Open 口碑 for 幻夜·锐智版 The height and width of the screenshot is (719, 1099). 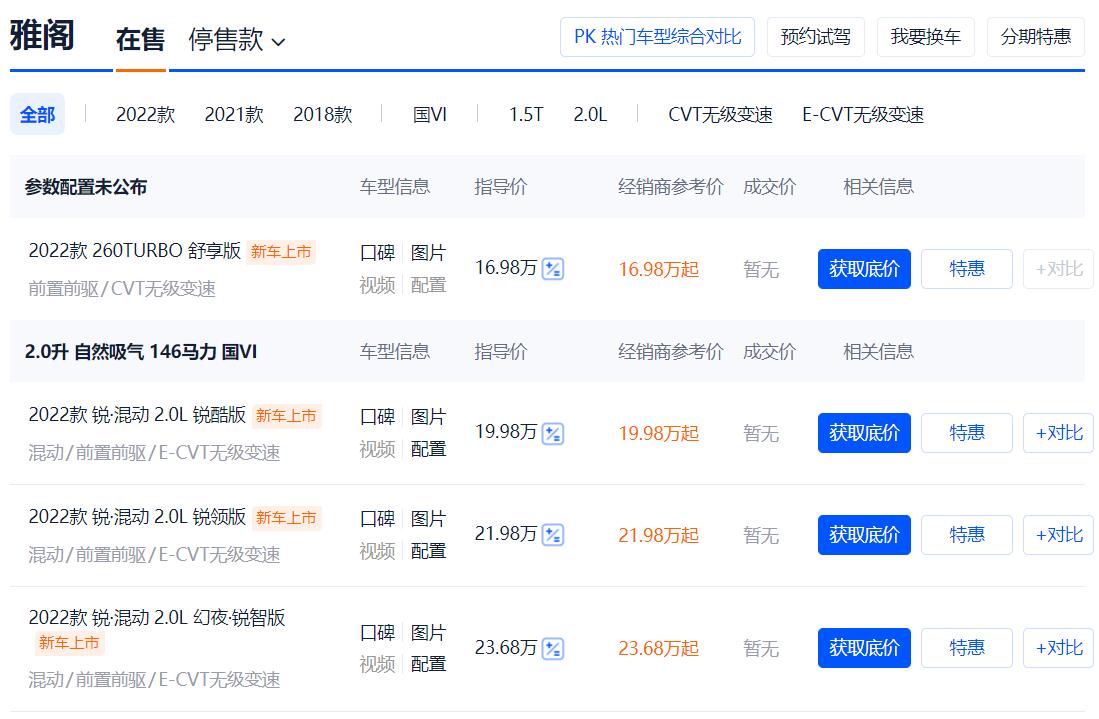tap(377, 633)
